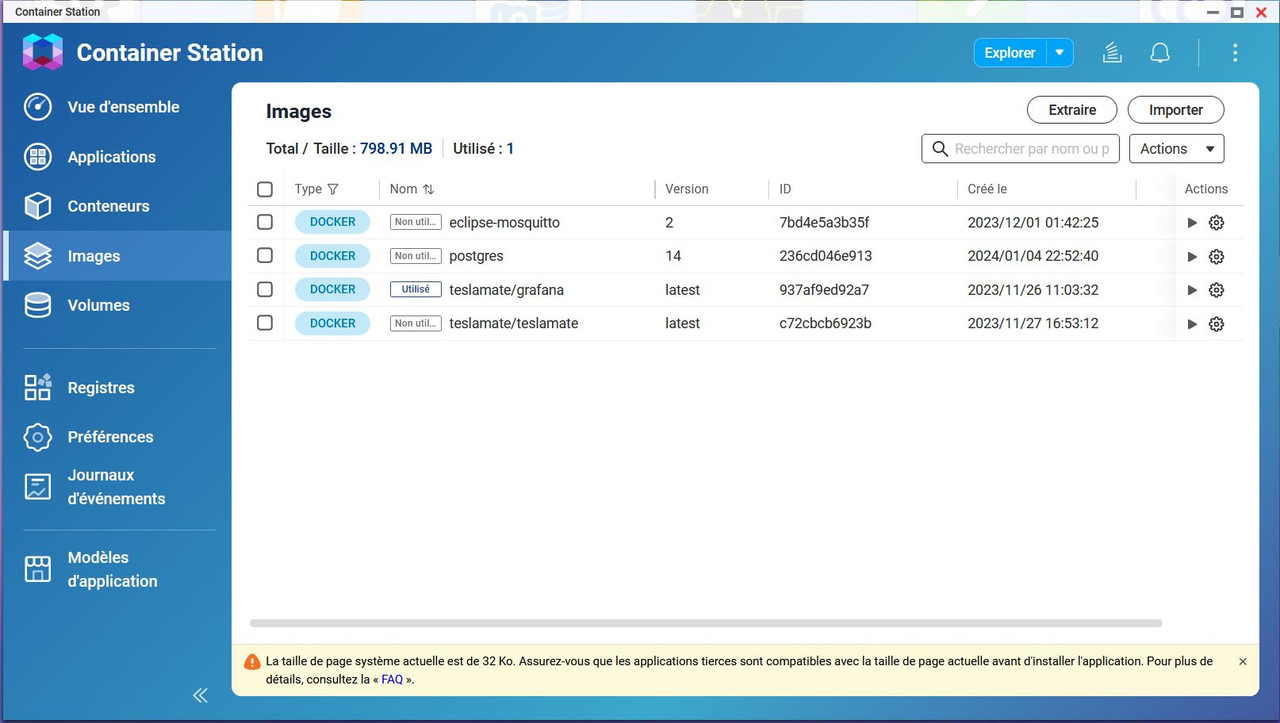Image resolution: width=1280 pixels, height=723 pixels.
Task: Click the Utilisé tag on teslamate/grafana
Action: pos(416,289)
